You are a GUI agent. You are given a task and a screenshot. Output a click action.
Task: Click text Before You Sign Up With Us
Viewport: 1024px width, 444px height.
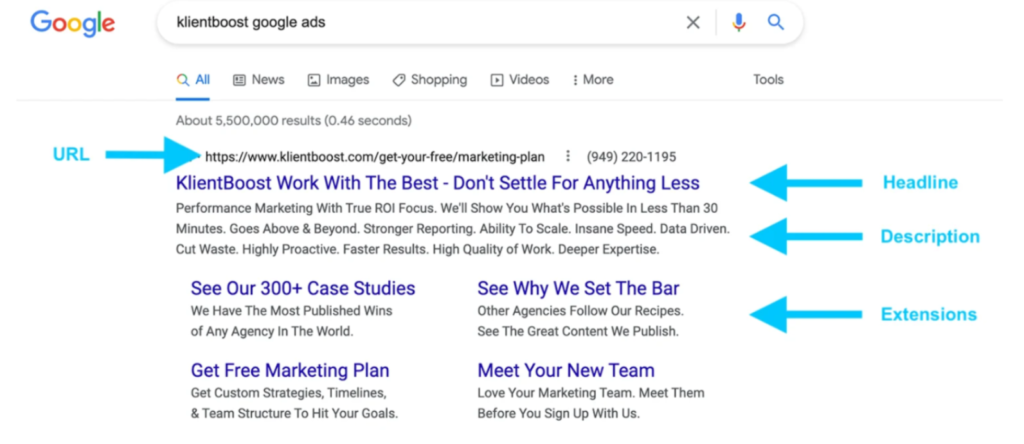click(558, 414)
